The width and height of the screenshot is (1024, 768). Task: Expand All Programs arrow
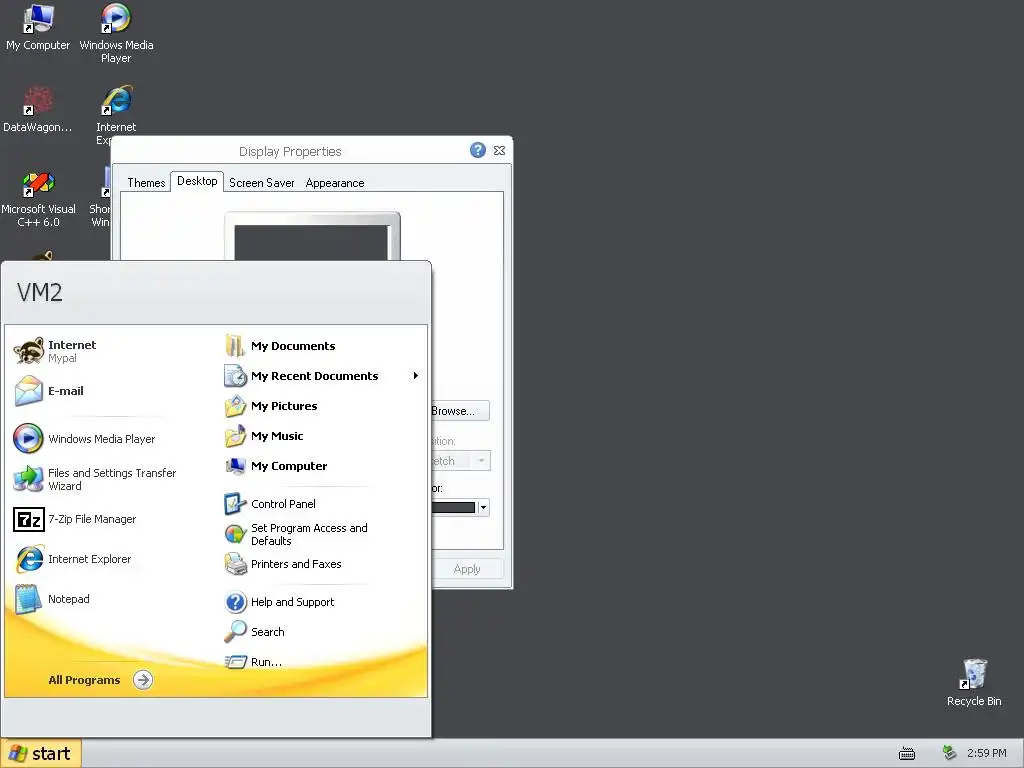[x=143, y=680]
